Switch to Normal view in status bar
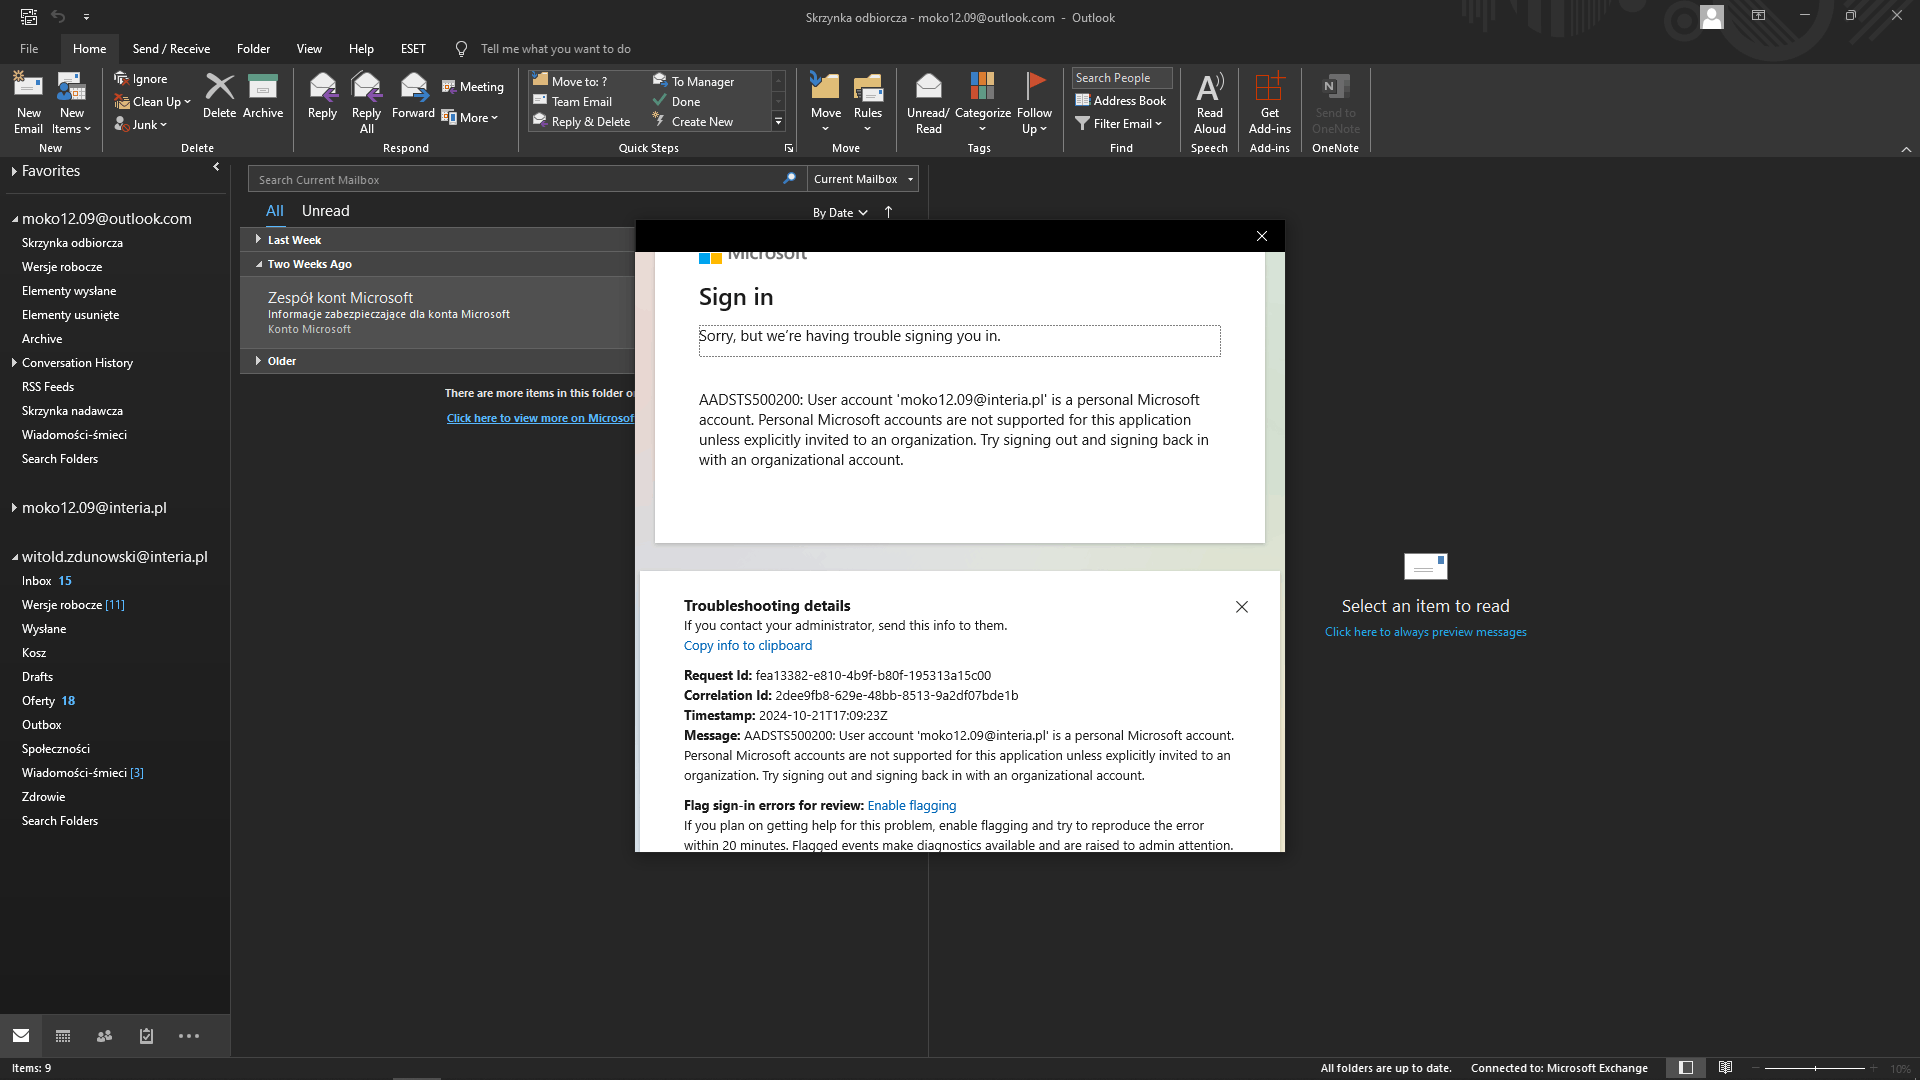The height and width of the screenshot is (1080, 1920). click(1686, 1068)
